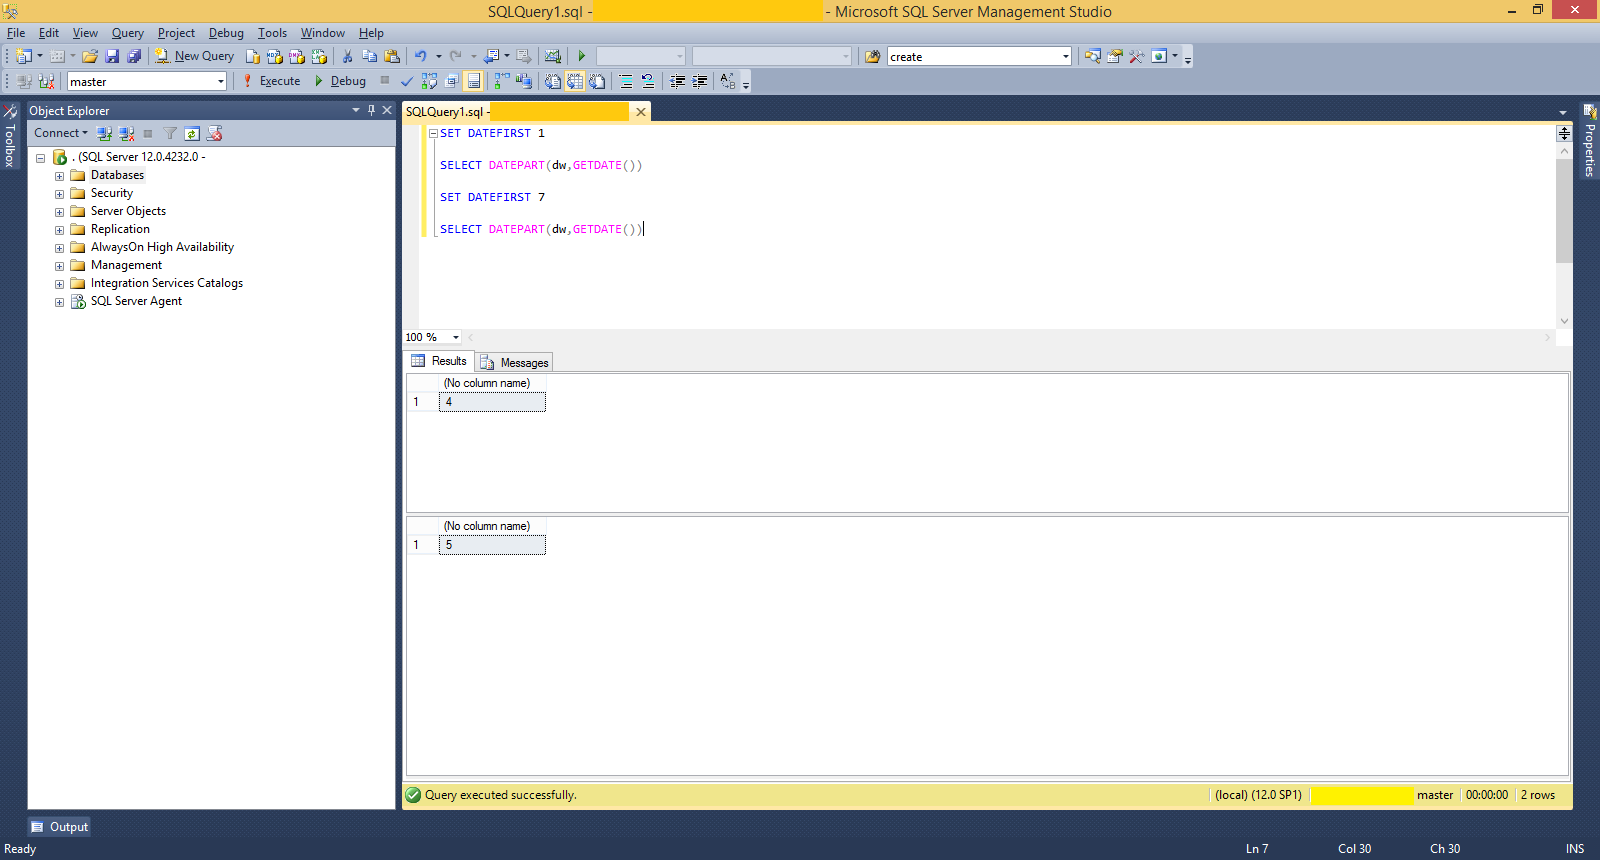Select the result cell containing 5
1600x860 pixels.
click(x=492, y=545)
